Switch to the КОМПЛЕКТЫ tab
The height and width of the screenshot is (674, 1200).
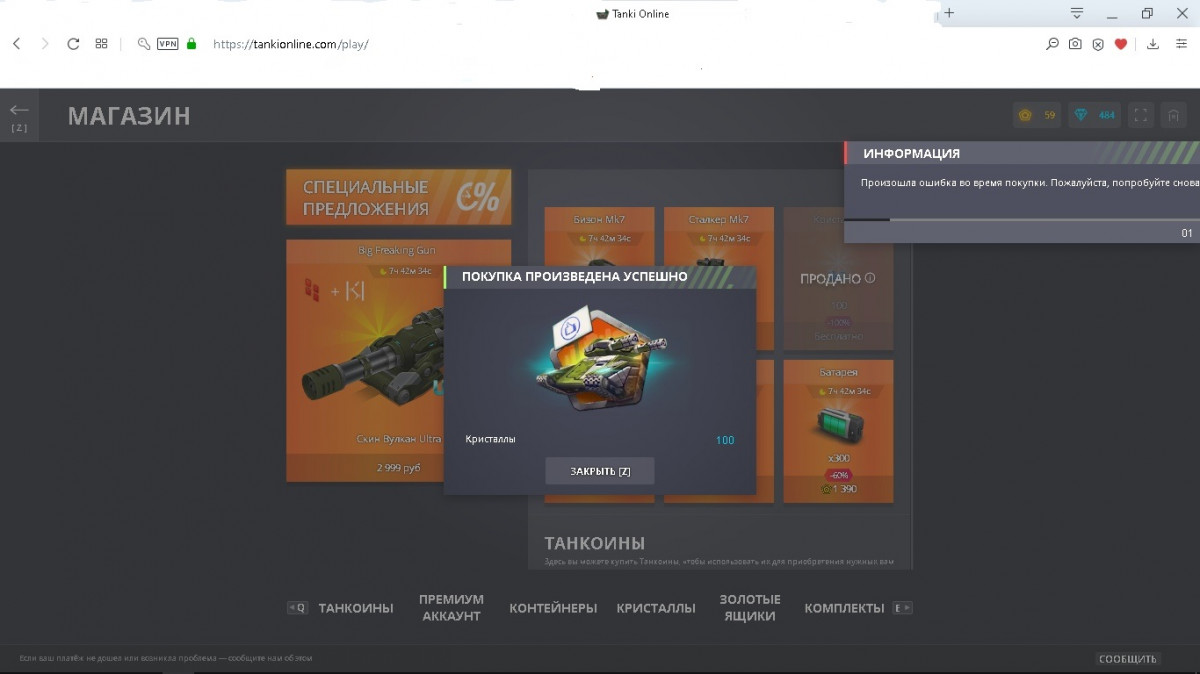(x=844, y=608)
